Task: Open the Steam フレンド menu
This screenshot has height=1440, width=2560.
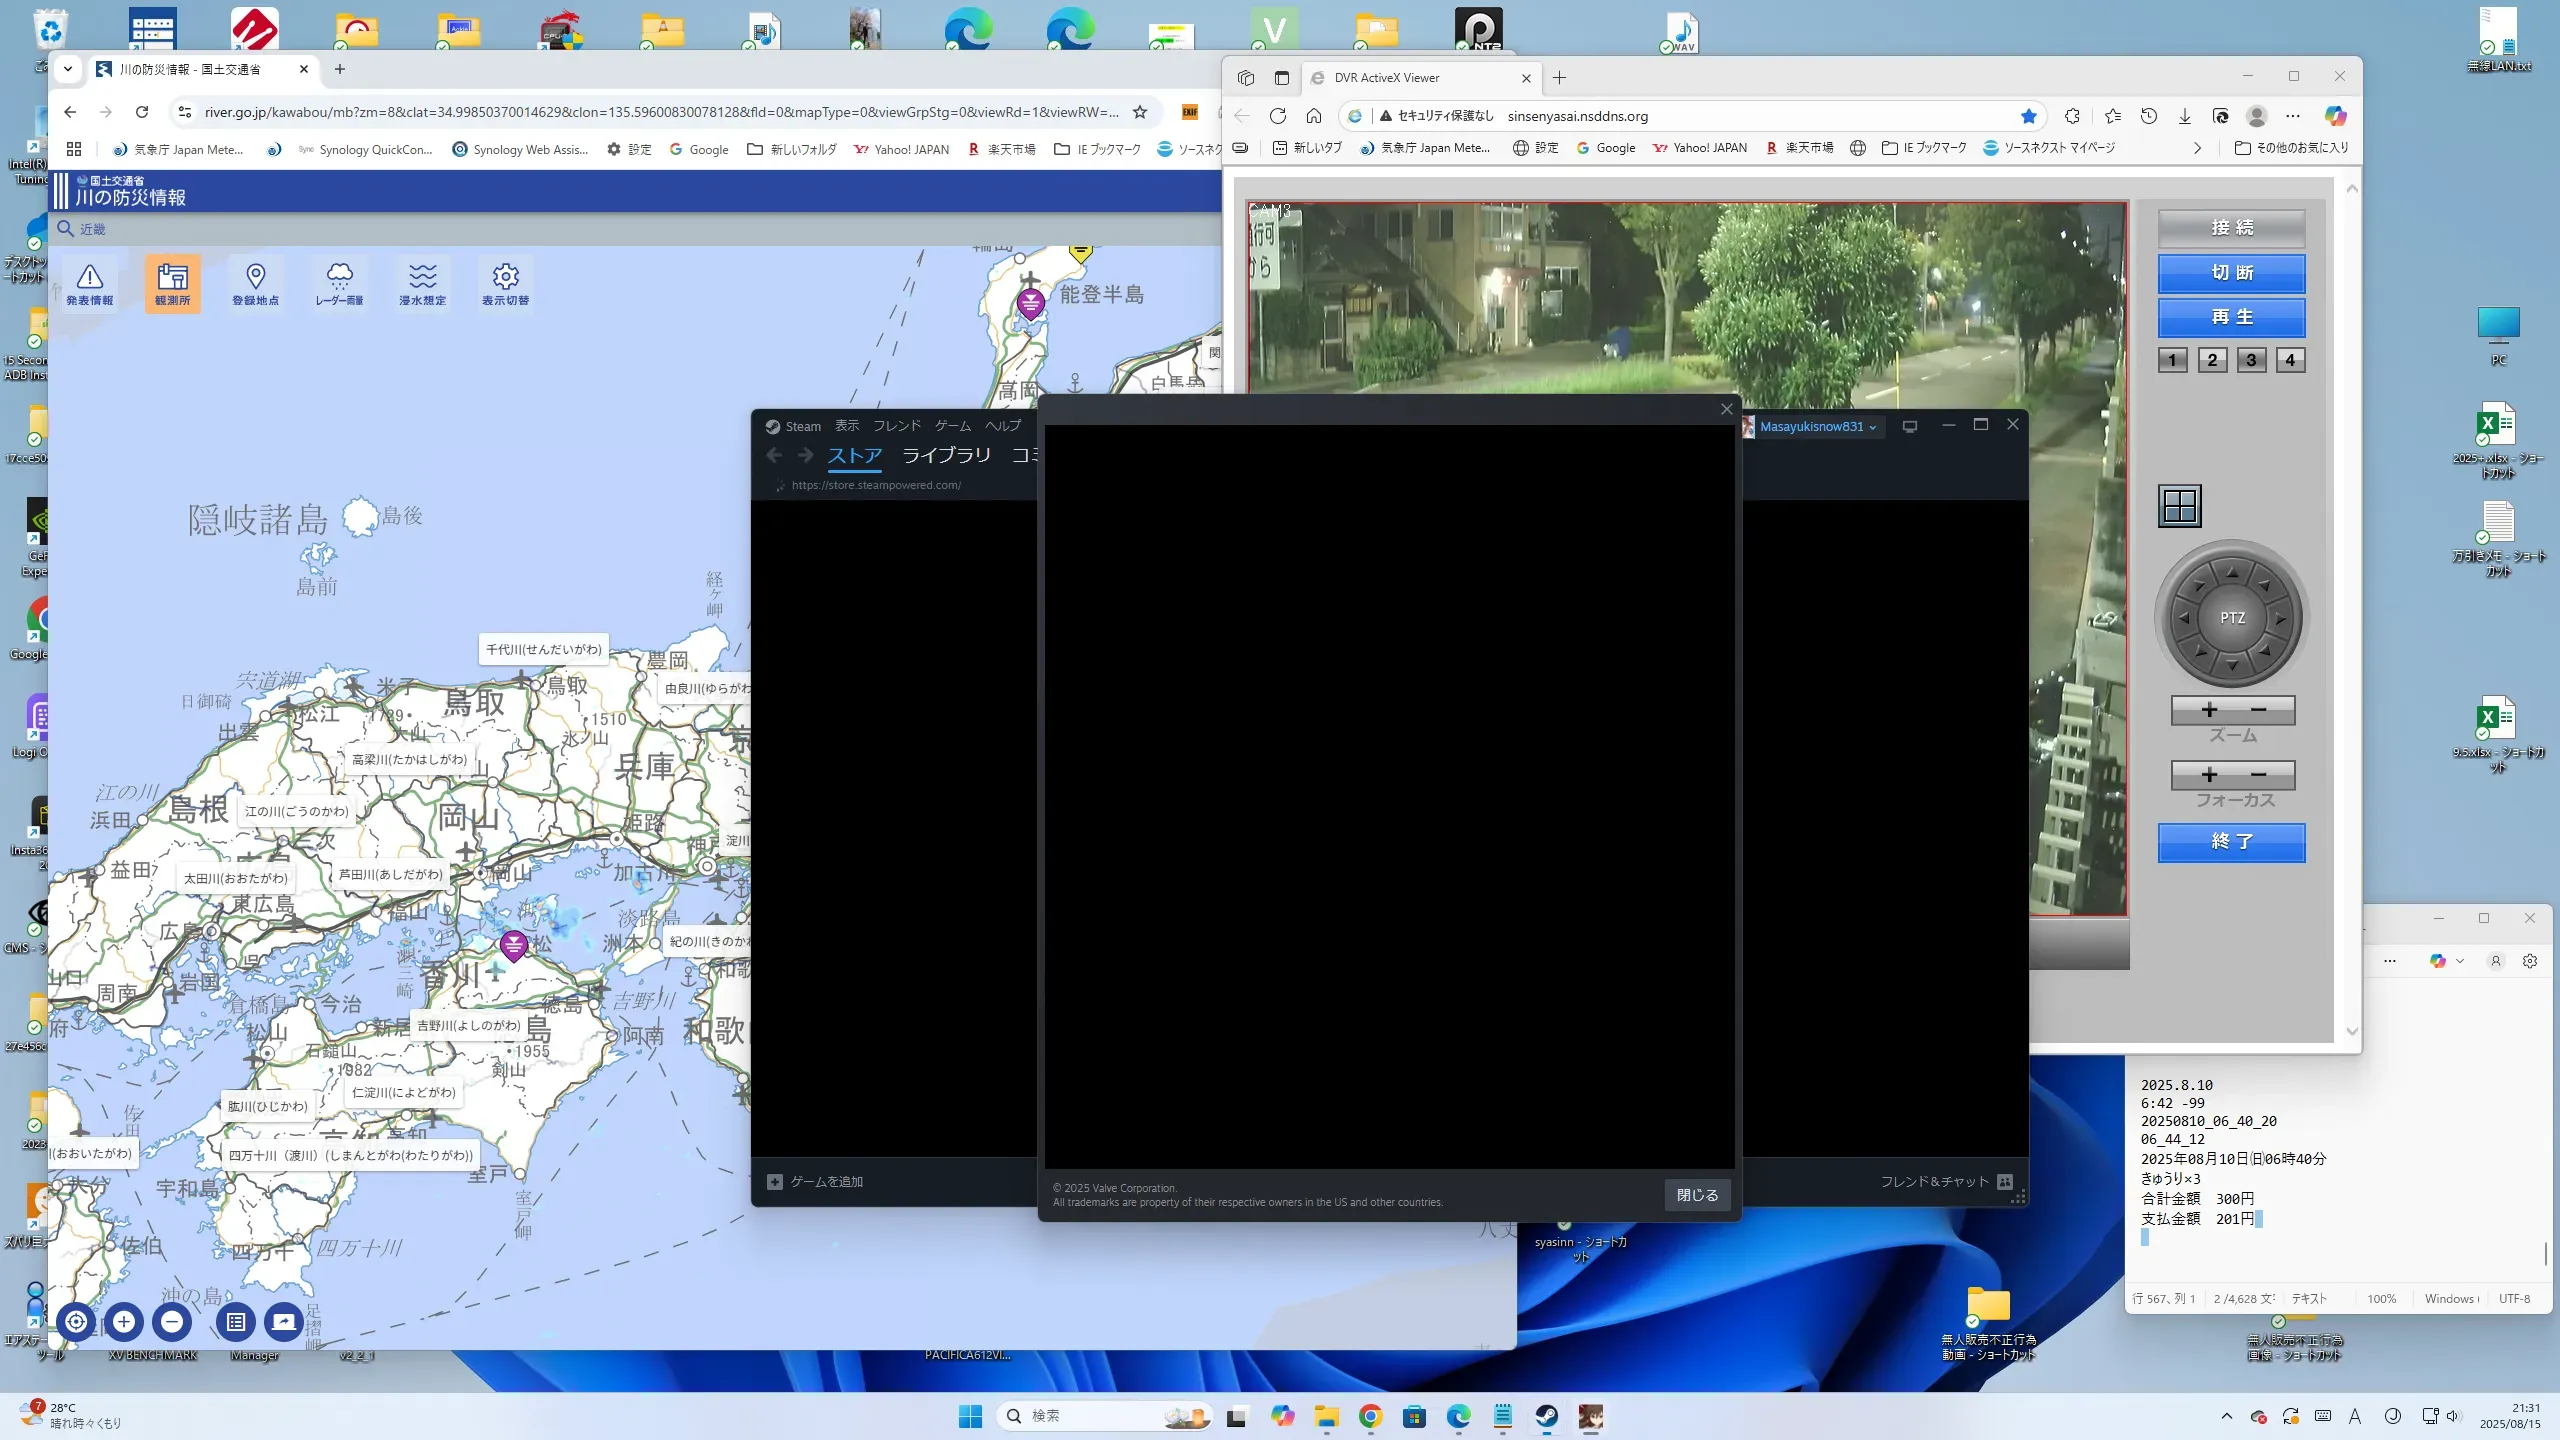Action: pos(896,426)
